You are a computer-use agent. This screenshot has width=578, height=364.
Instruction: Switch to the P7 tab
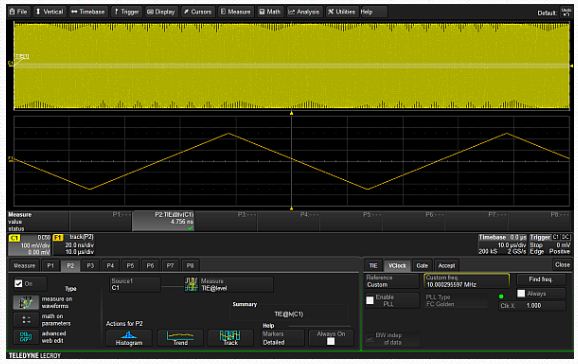(170, 266)
